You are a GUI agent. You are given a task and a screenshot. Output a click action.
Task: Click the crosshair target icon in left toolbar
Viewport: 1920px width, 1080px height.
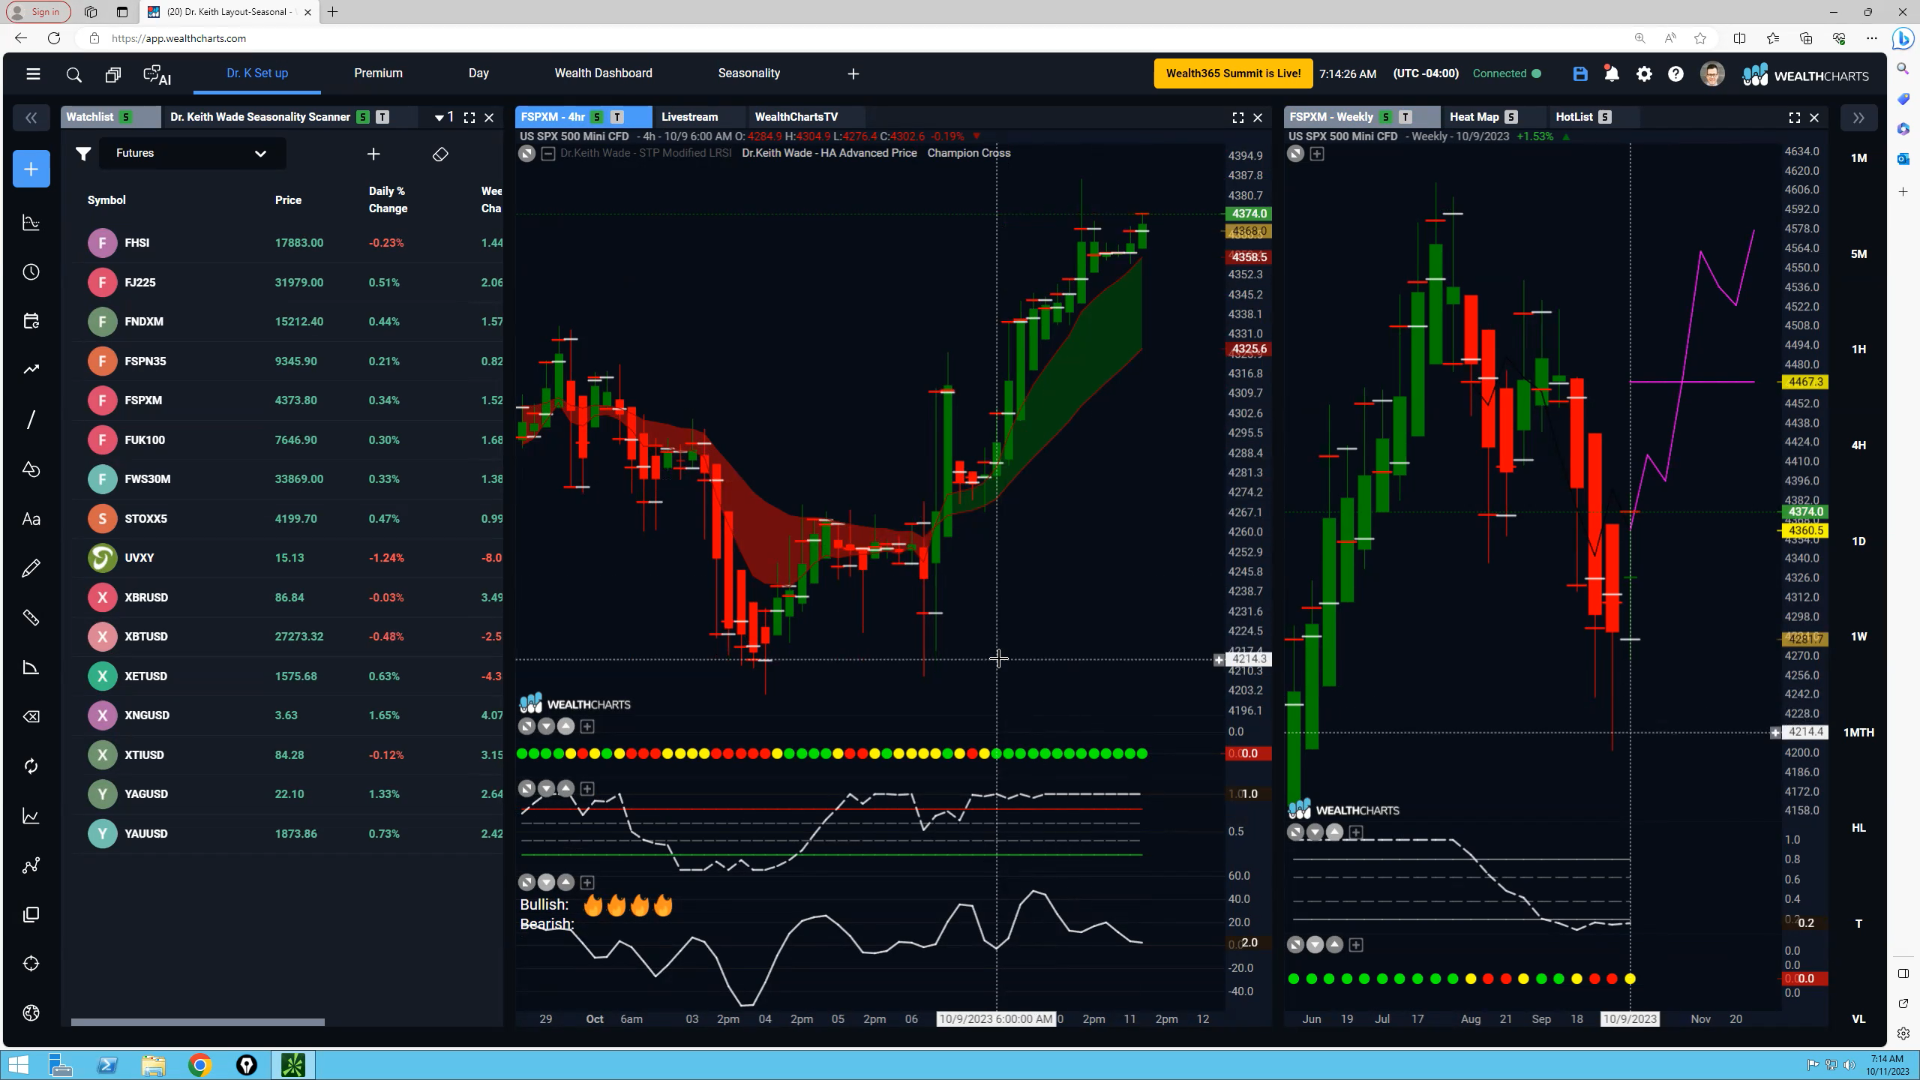click(x=31, y=964)
